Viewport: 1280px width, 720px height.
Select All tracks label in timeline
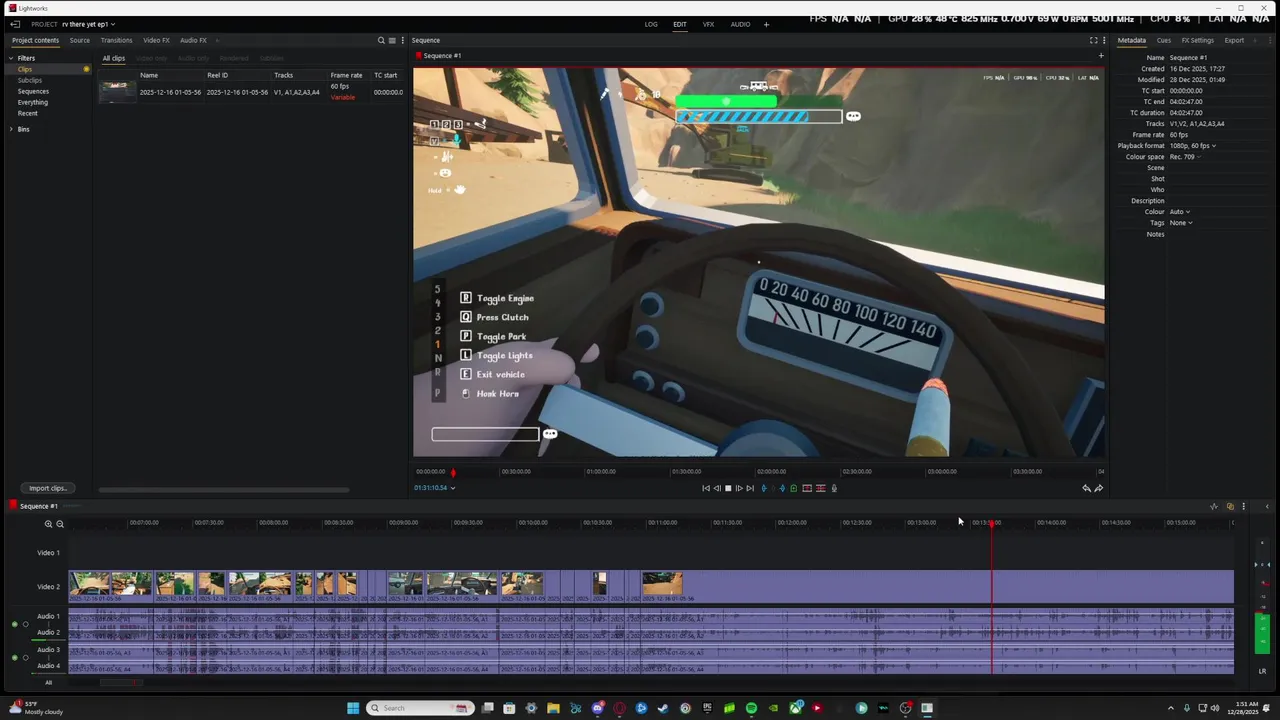click(x=48, y=683)
